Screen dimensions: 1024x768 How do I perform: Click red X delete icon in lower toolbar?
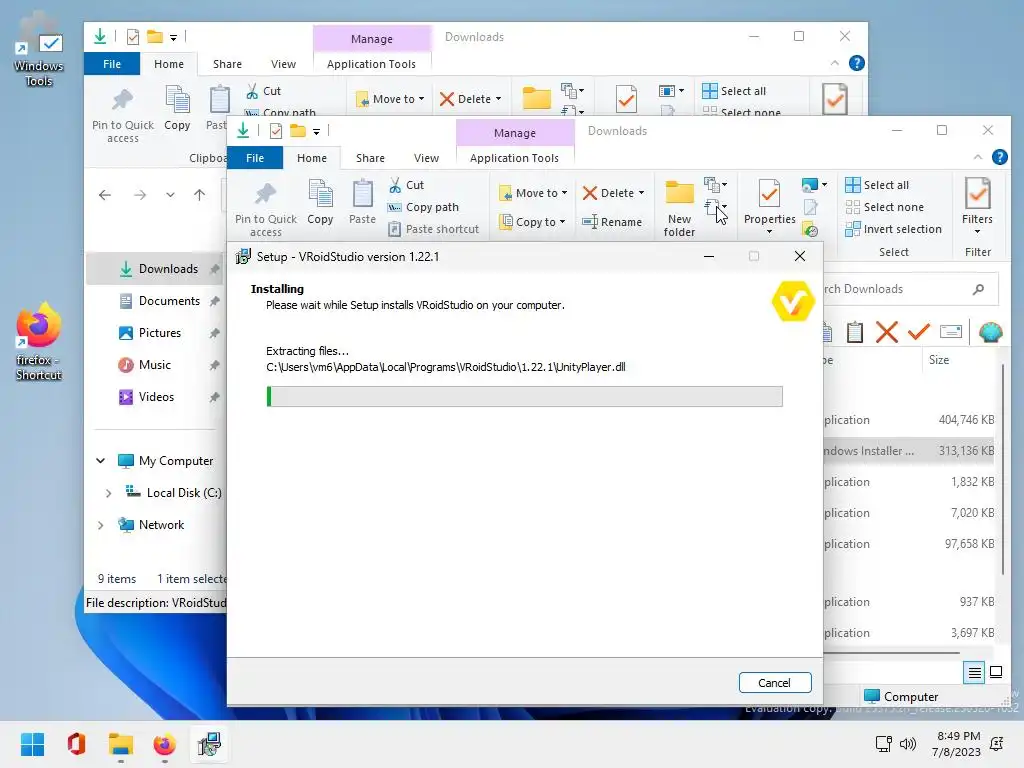886,332
